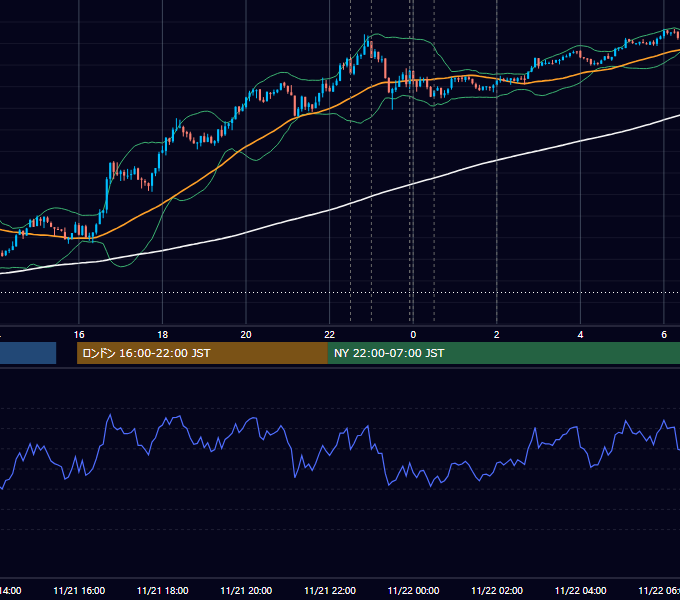This screenshot has width=680, height=600.
Task: Click the 11/22 00:00 date label
Action: (x=413, y=591)
